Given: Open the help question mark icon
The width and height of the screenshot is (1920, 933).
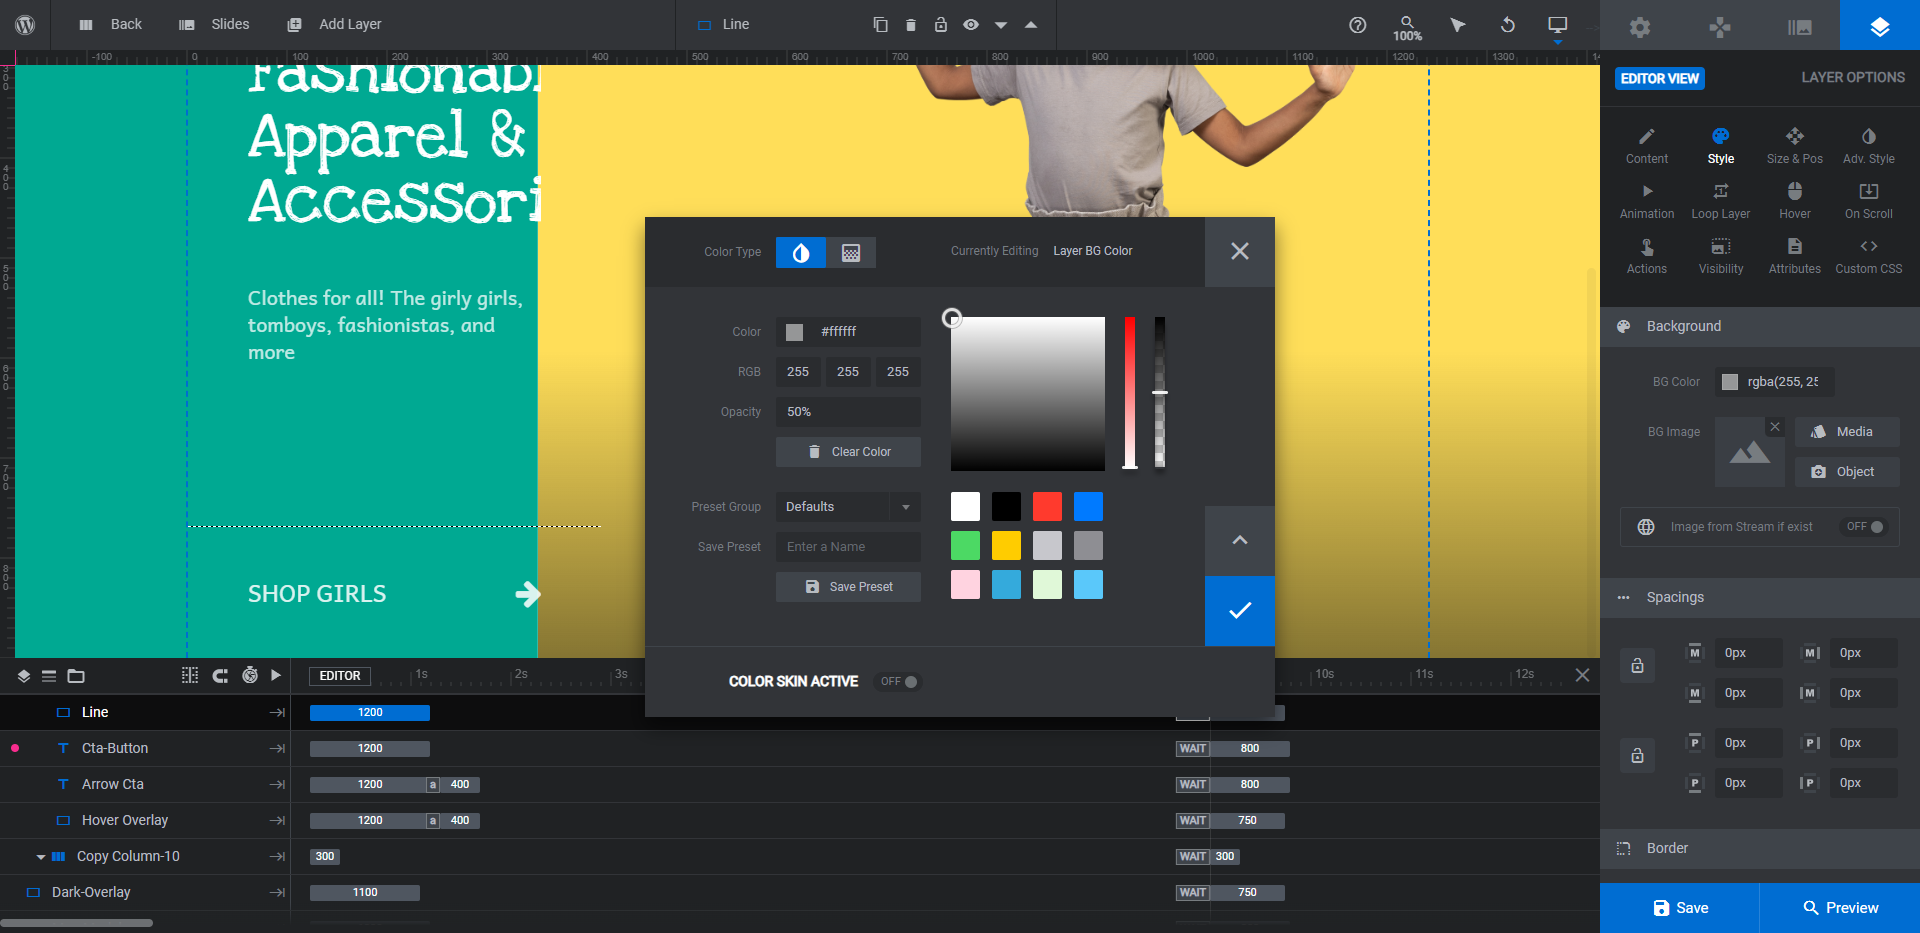Looking at the screenshot, I should (1357, 24).
